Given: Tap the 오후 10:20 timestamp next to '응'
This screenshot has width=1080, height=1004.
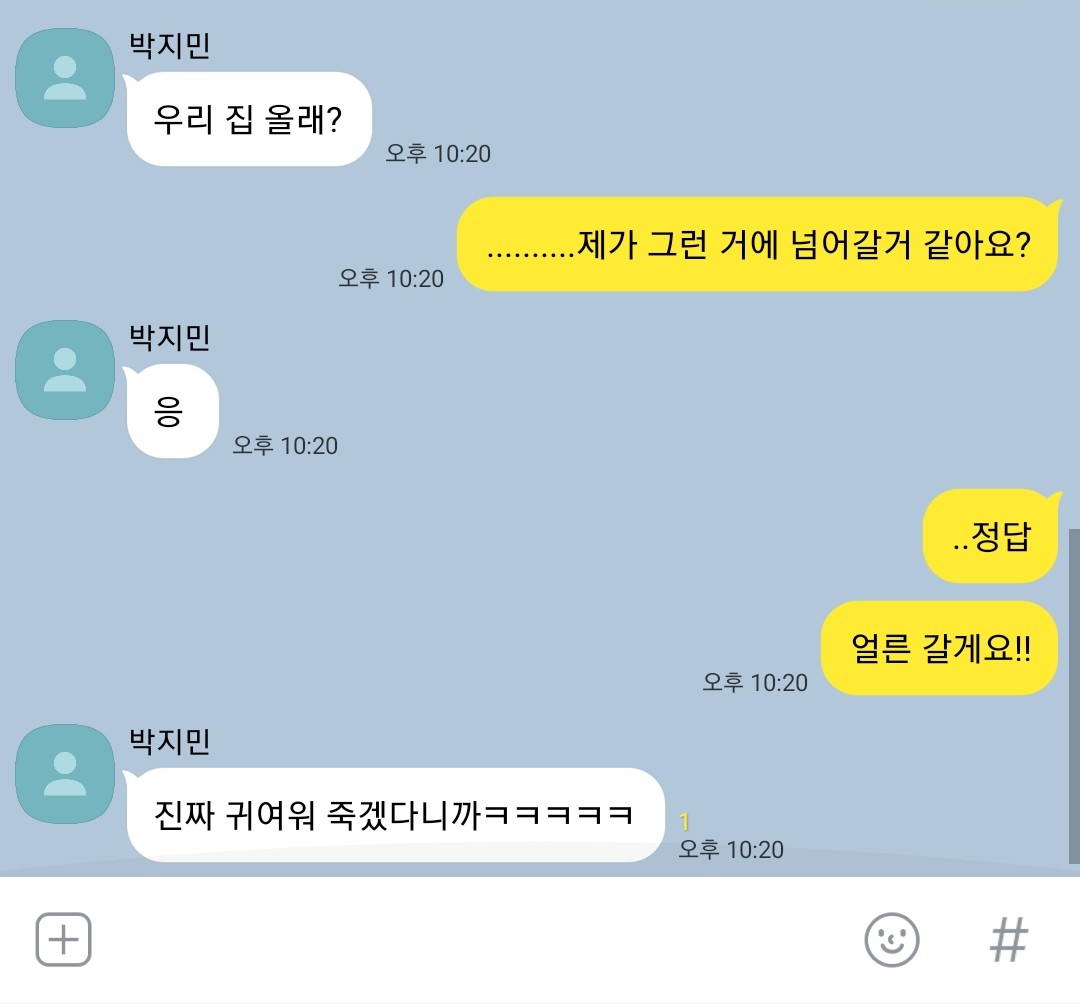Looking at the screenshot, I should point(285,446).
